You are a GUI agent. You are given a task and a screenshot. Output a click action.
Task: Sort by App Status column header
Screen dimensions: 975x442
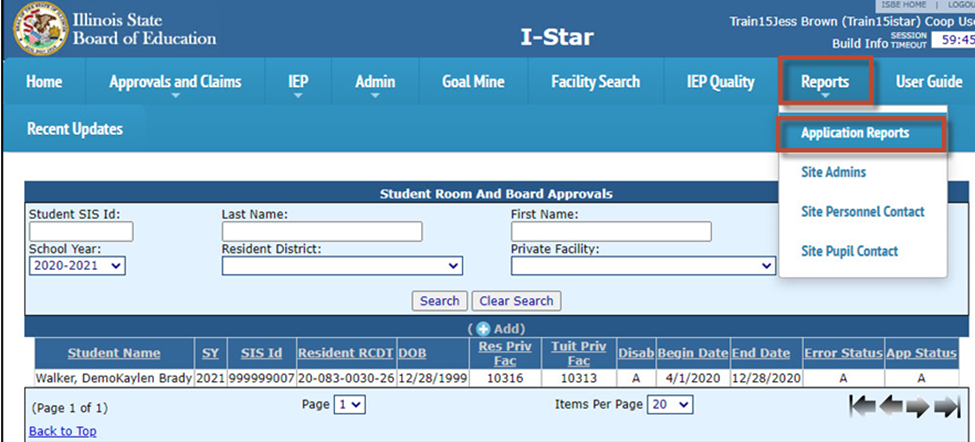click(x=922, y=354)
